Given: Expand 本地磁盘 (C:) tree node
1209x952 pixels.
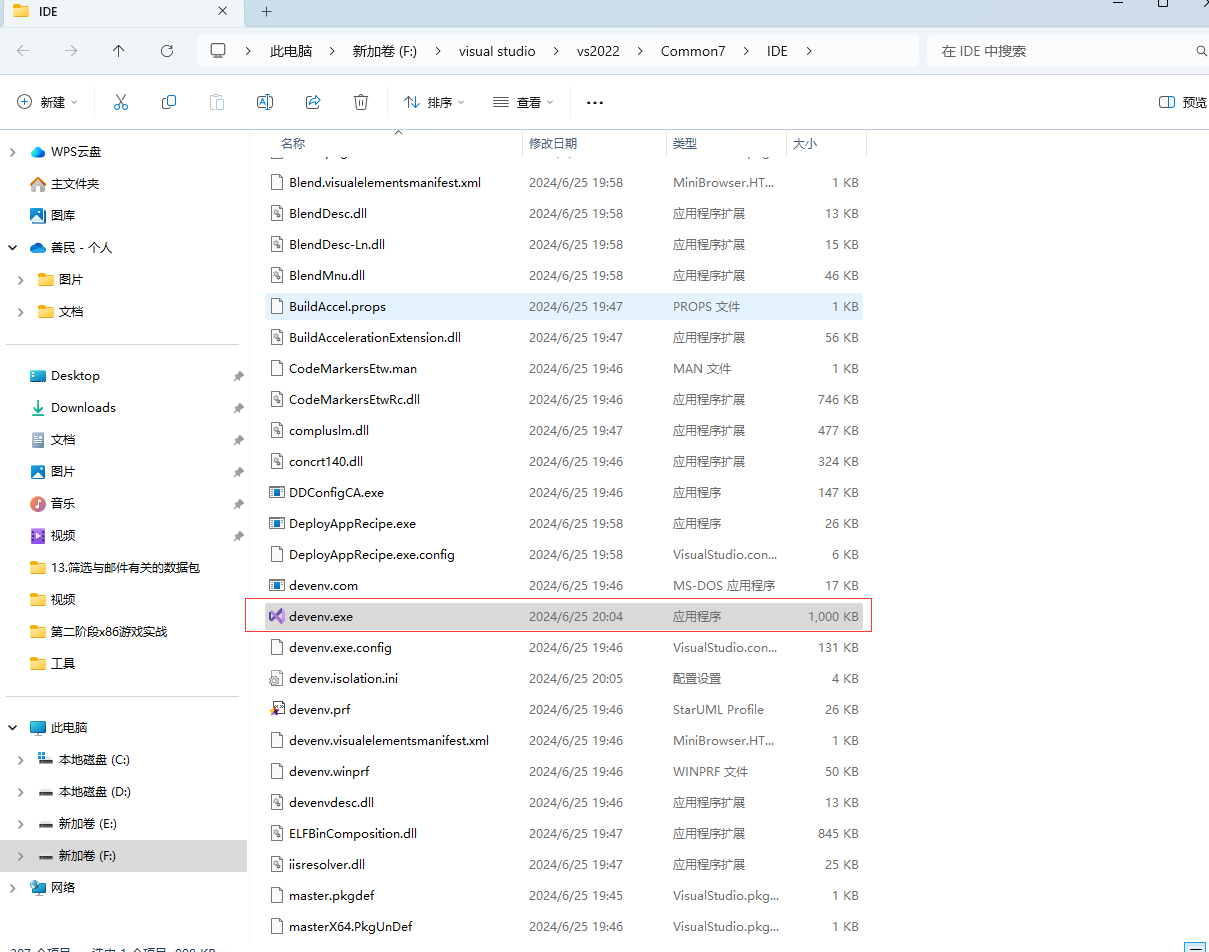Looking at the screenshot, I should [21, 760].
